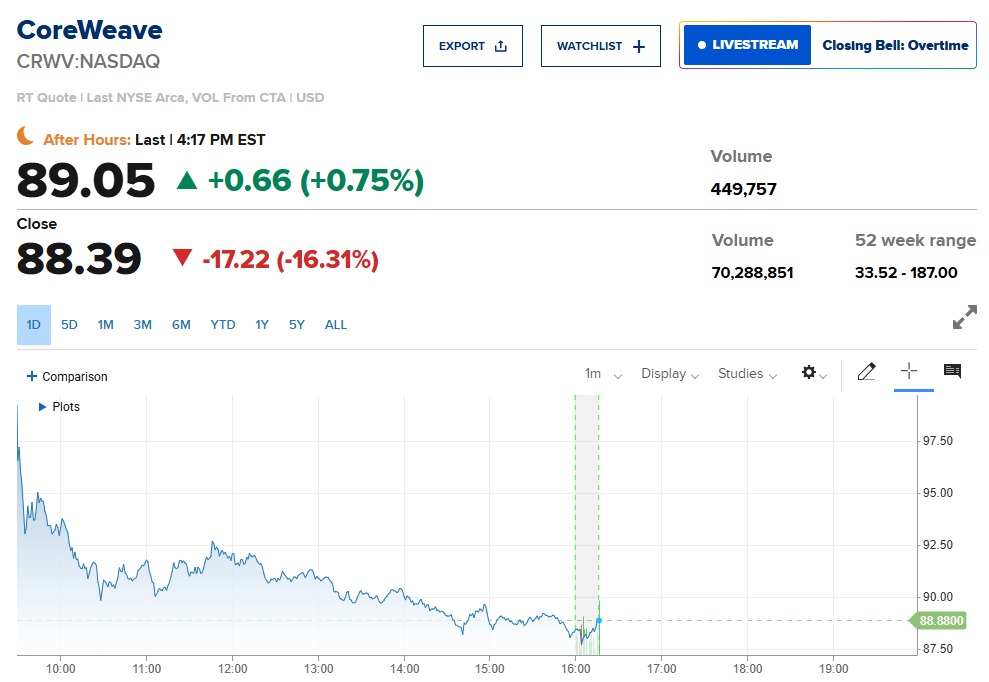The image size is (989, 682).
Task: Switch to the 5D range tab
Action: (x=69, y=325)
